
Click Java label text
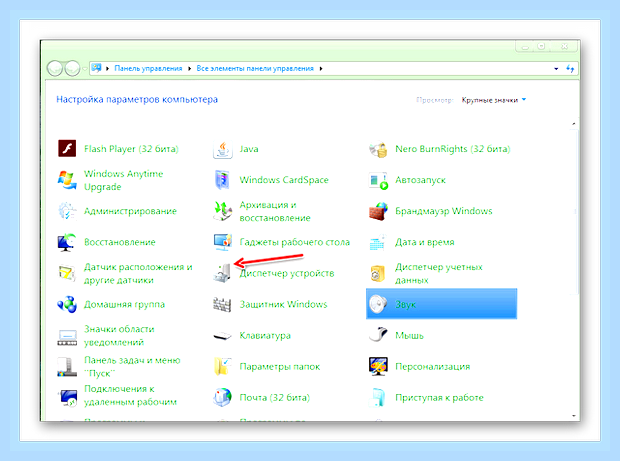[x=249, y=149]
